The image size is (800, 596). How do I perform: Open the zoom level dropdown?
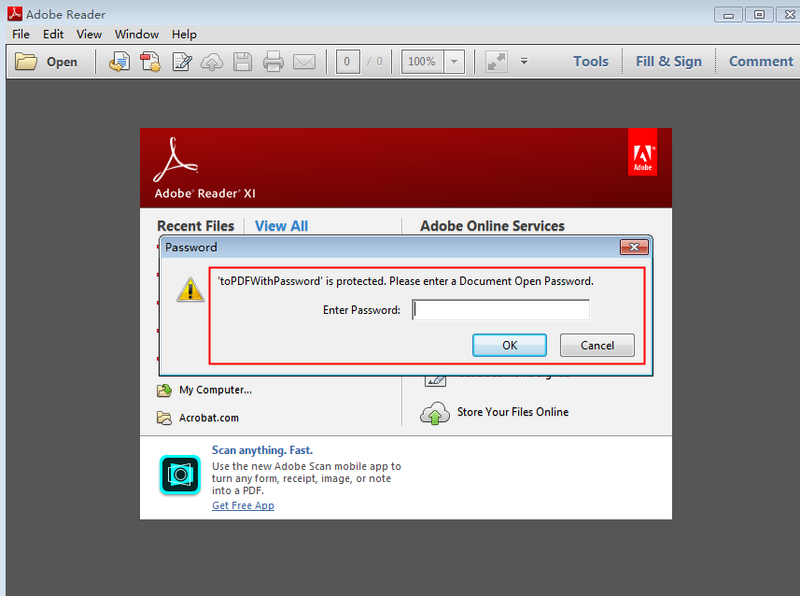coord(455,61)
